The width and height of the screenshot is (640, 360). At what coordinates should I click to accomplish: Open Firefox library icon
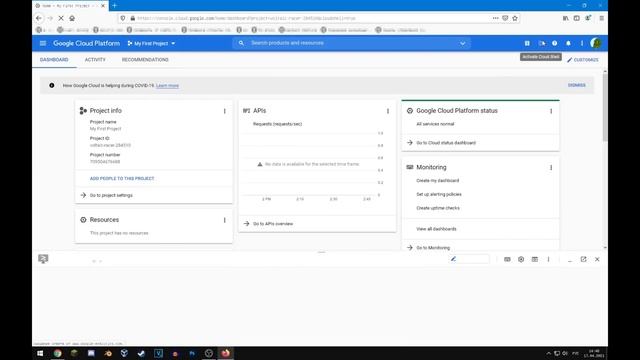pos(565,18)
